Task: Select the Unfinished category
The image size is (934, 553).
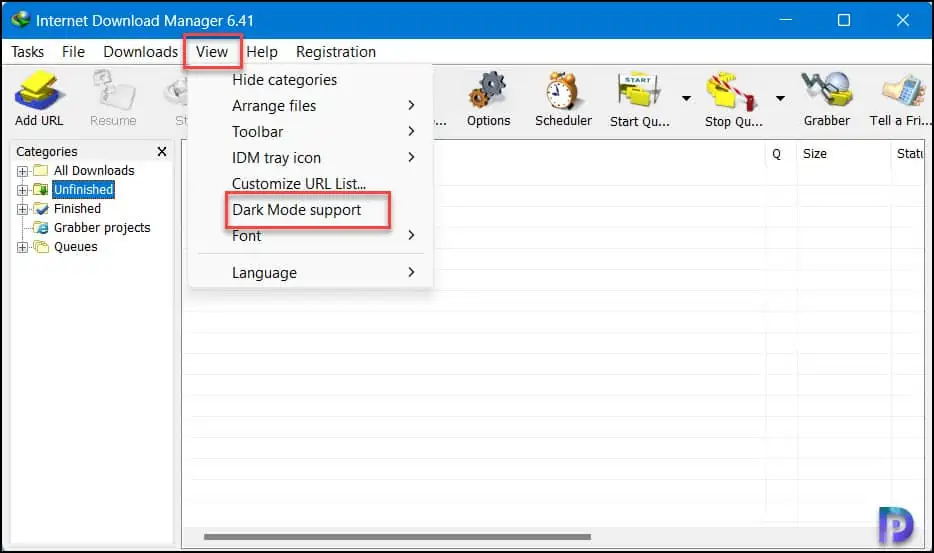Action: [x=83, y=189]
